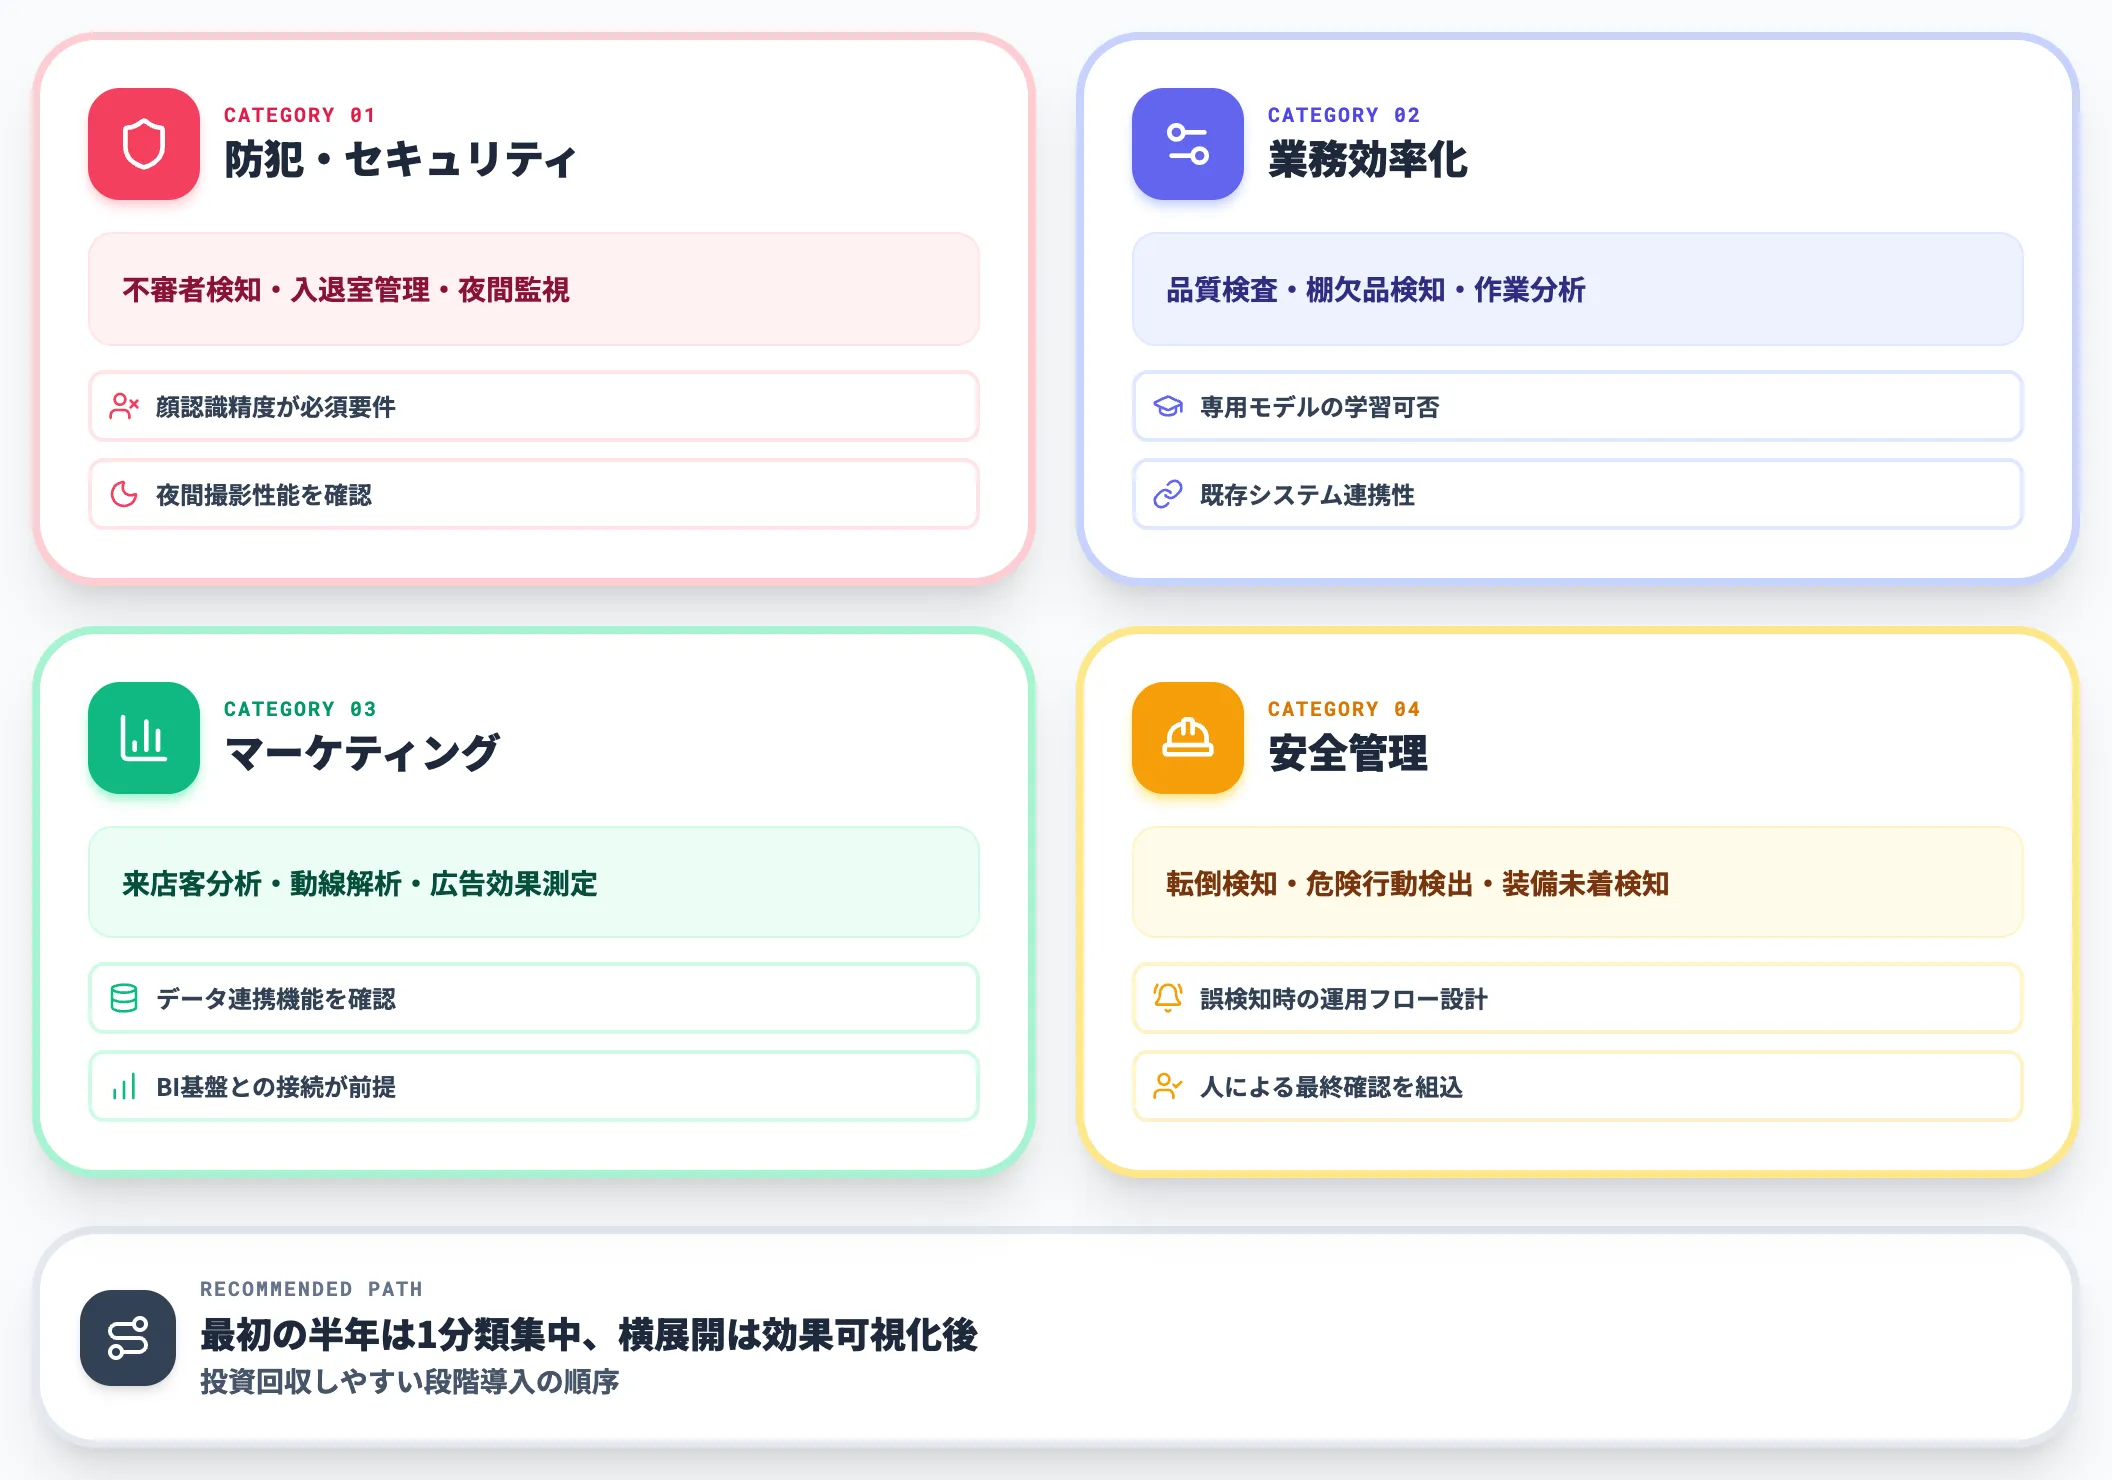
Task: Click the CATEGORY 01 label
Action: 300,115
